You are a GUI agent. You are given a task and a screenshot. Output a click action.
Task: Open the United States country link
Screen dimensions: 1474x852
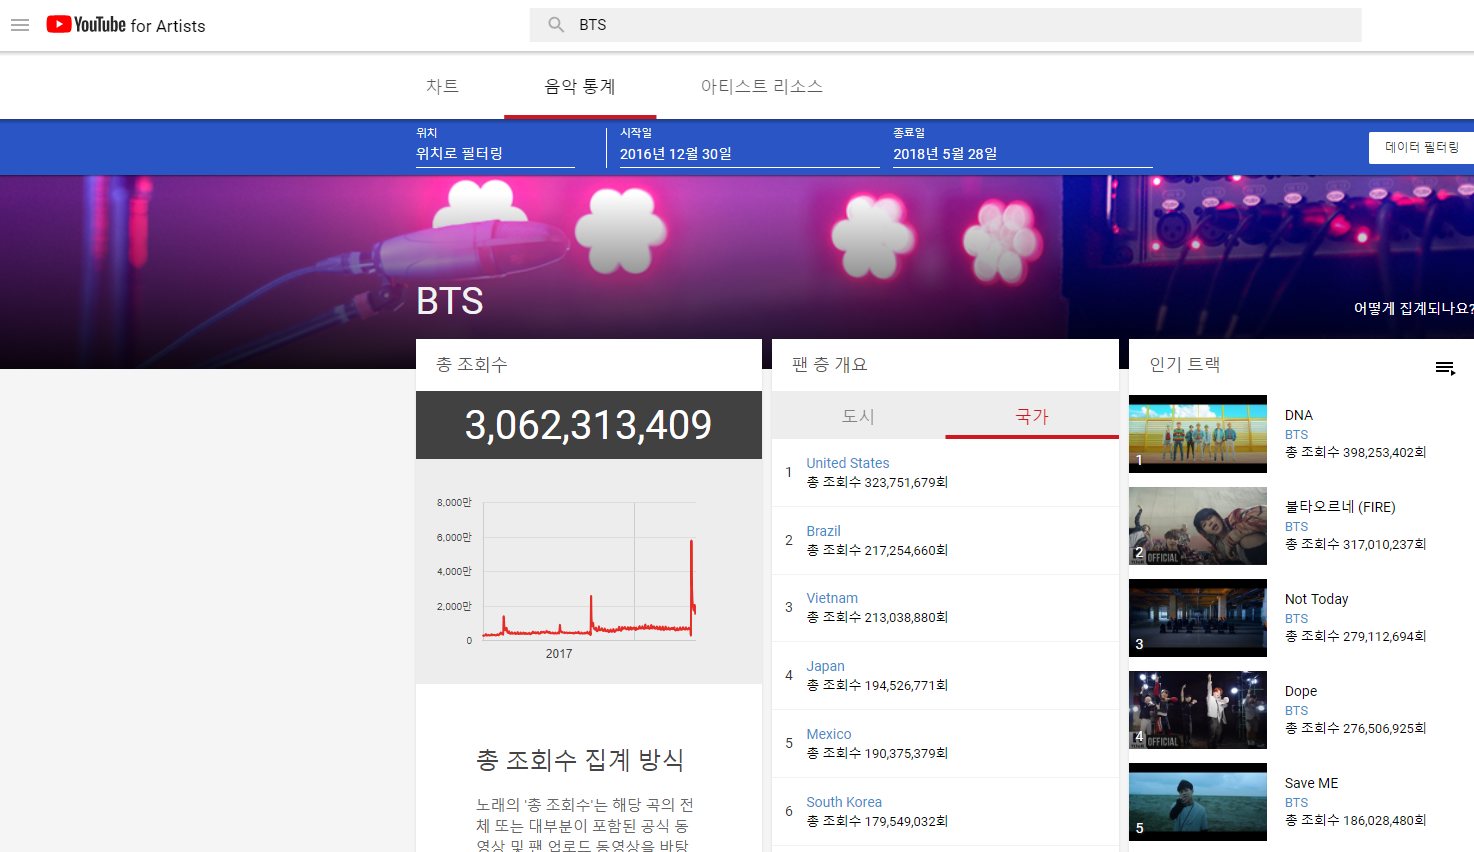[x=847, y=463]
